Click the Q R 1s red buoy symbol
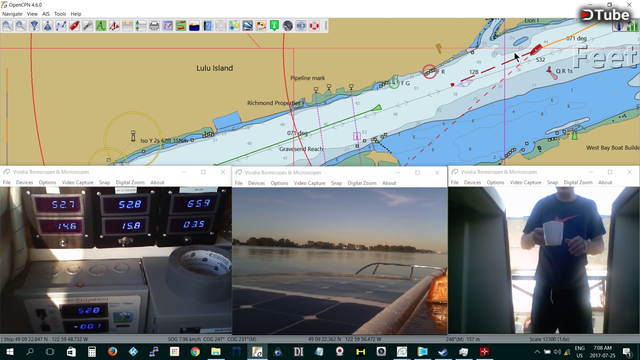Image resolution: width=640 pixels, height=360 pixels. click(x=551, y=73)
